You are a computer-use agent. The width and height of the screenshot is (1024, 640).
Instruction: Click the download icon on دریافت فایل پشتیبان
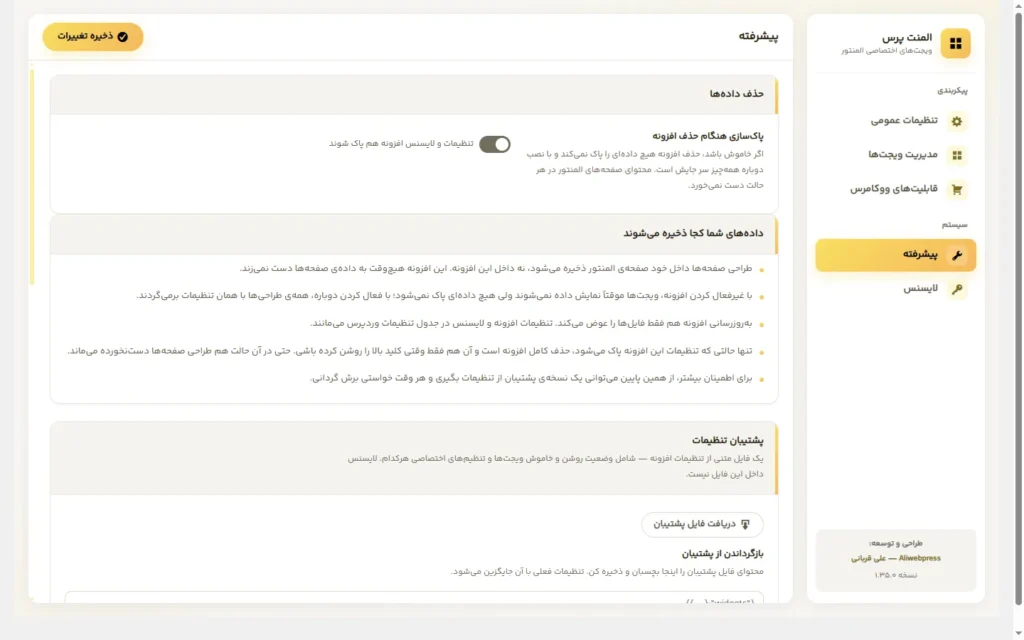pyautogui.click(x=745, y=524)
